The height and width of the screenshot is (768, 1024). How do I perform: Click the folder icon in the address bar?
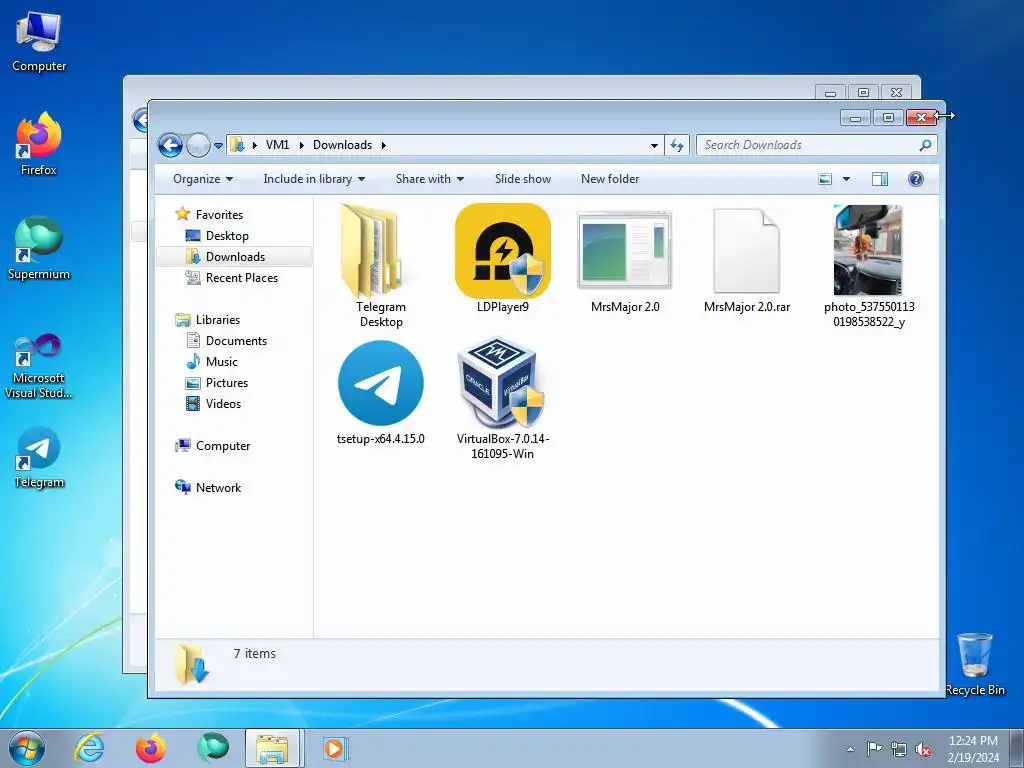pos(238,145)
